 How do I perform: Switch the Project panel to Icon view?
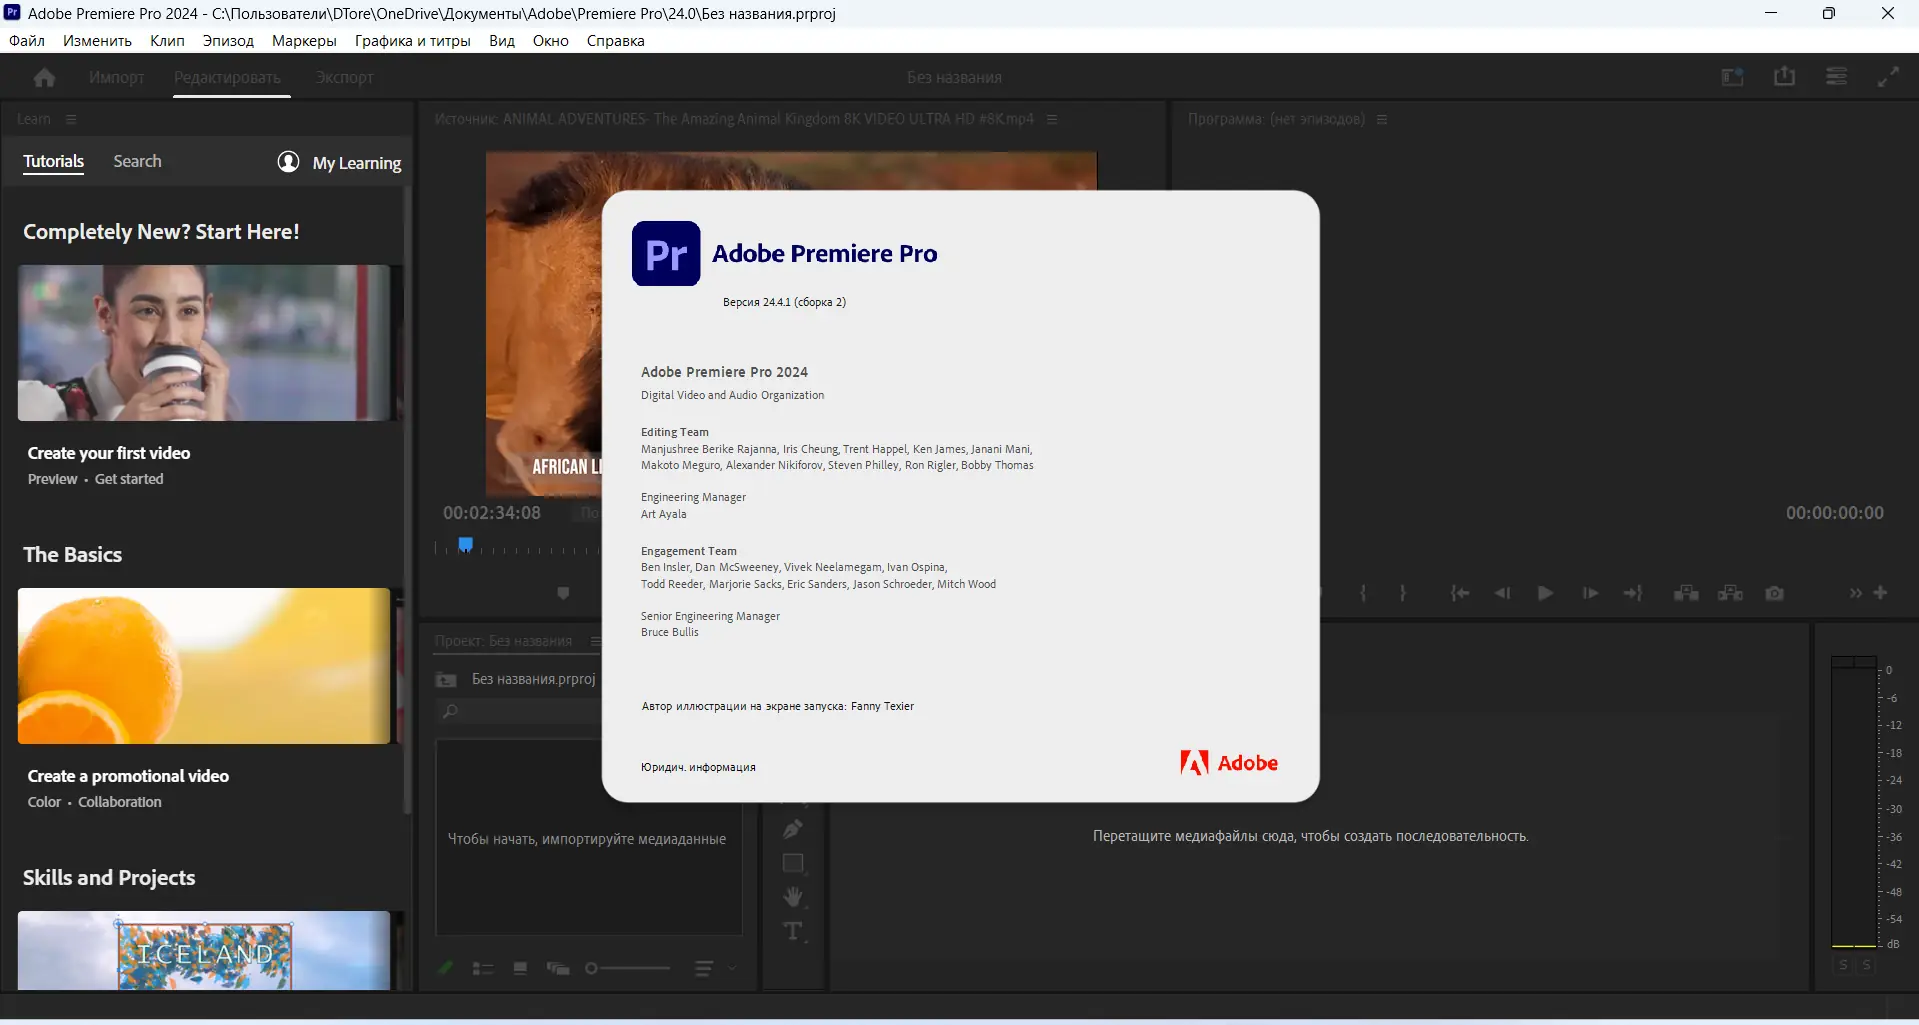520,968
